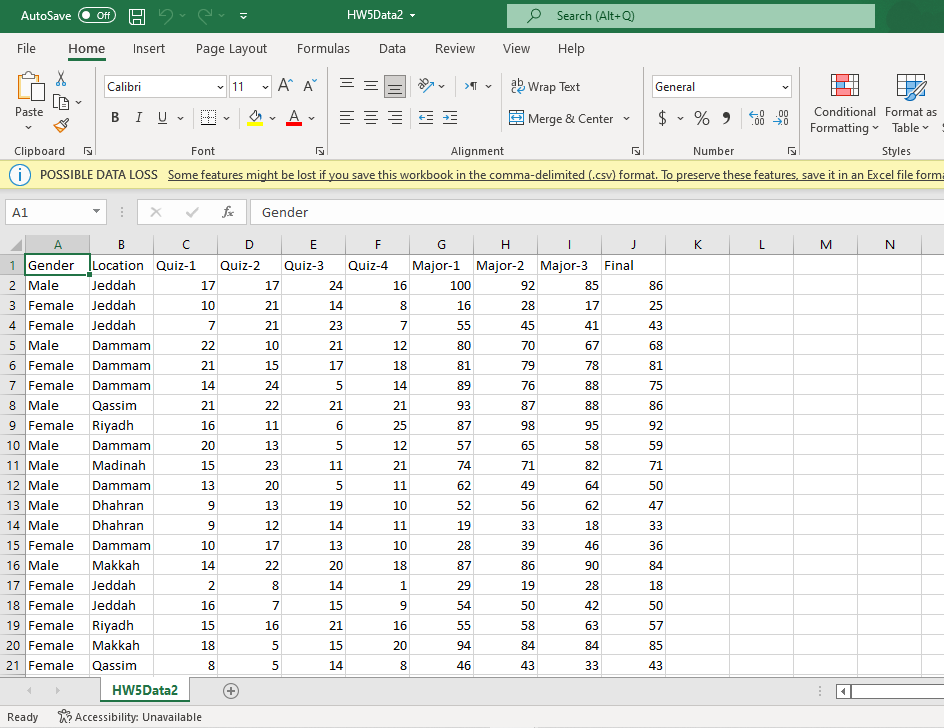This screenshot has width=944, height=728.
Task: Click the Insert Function fx icon
Action: click(x=228, y=212)
